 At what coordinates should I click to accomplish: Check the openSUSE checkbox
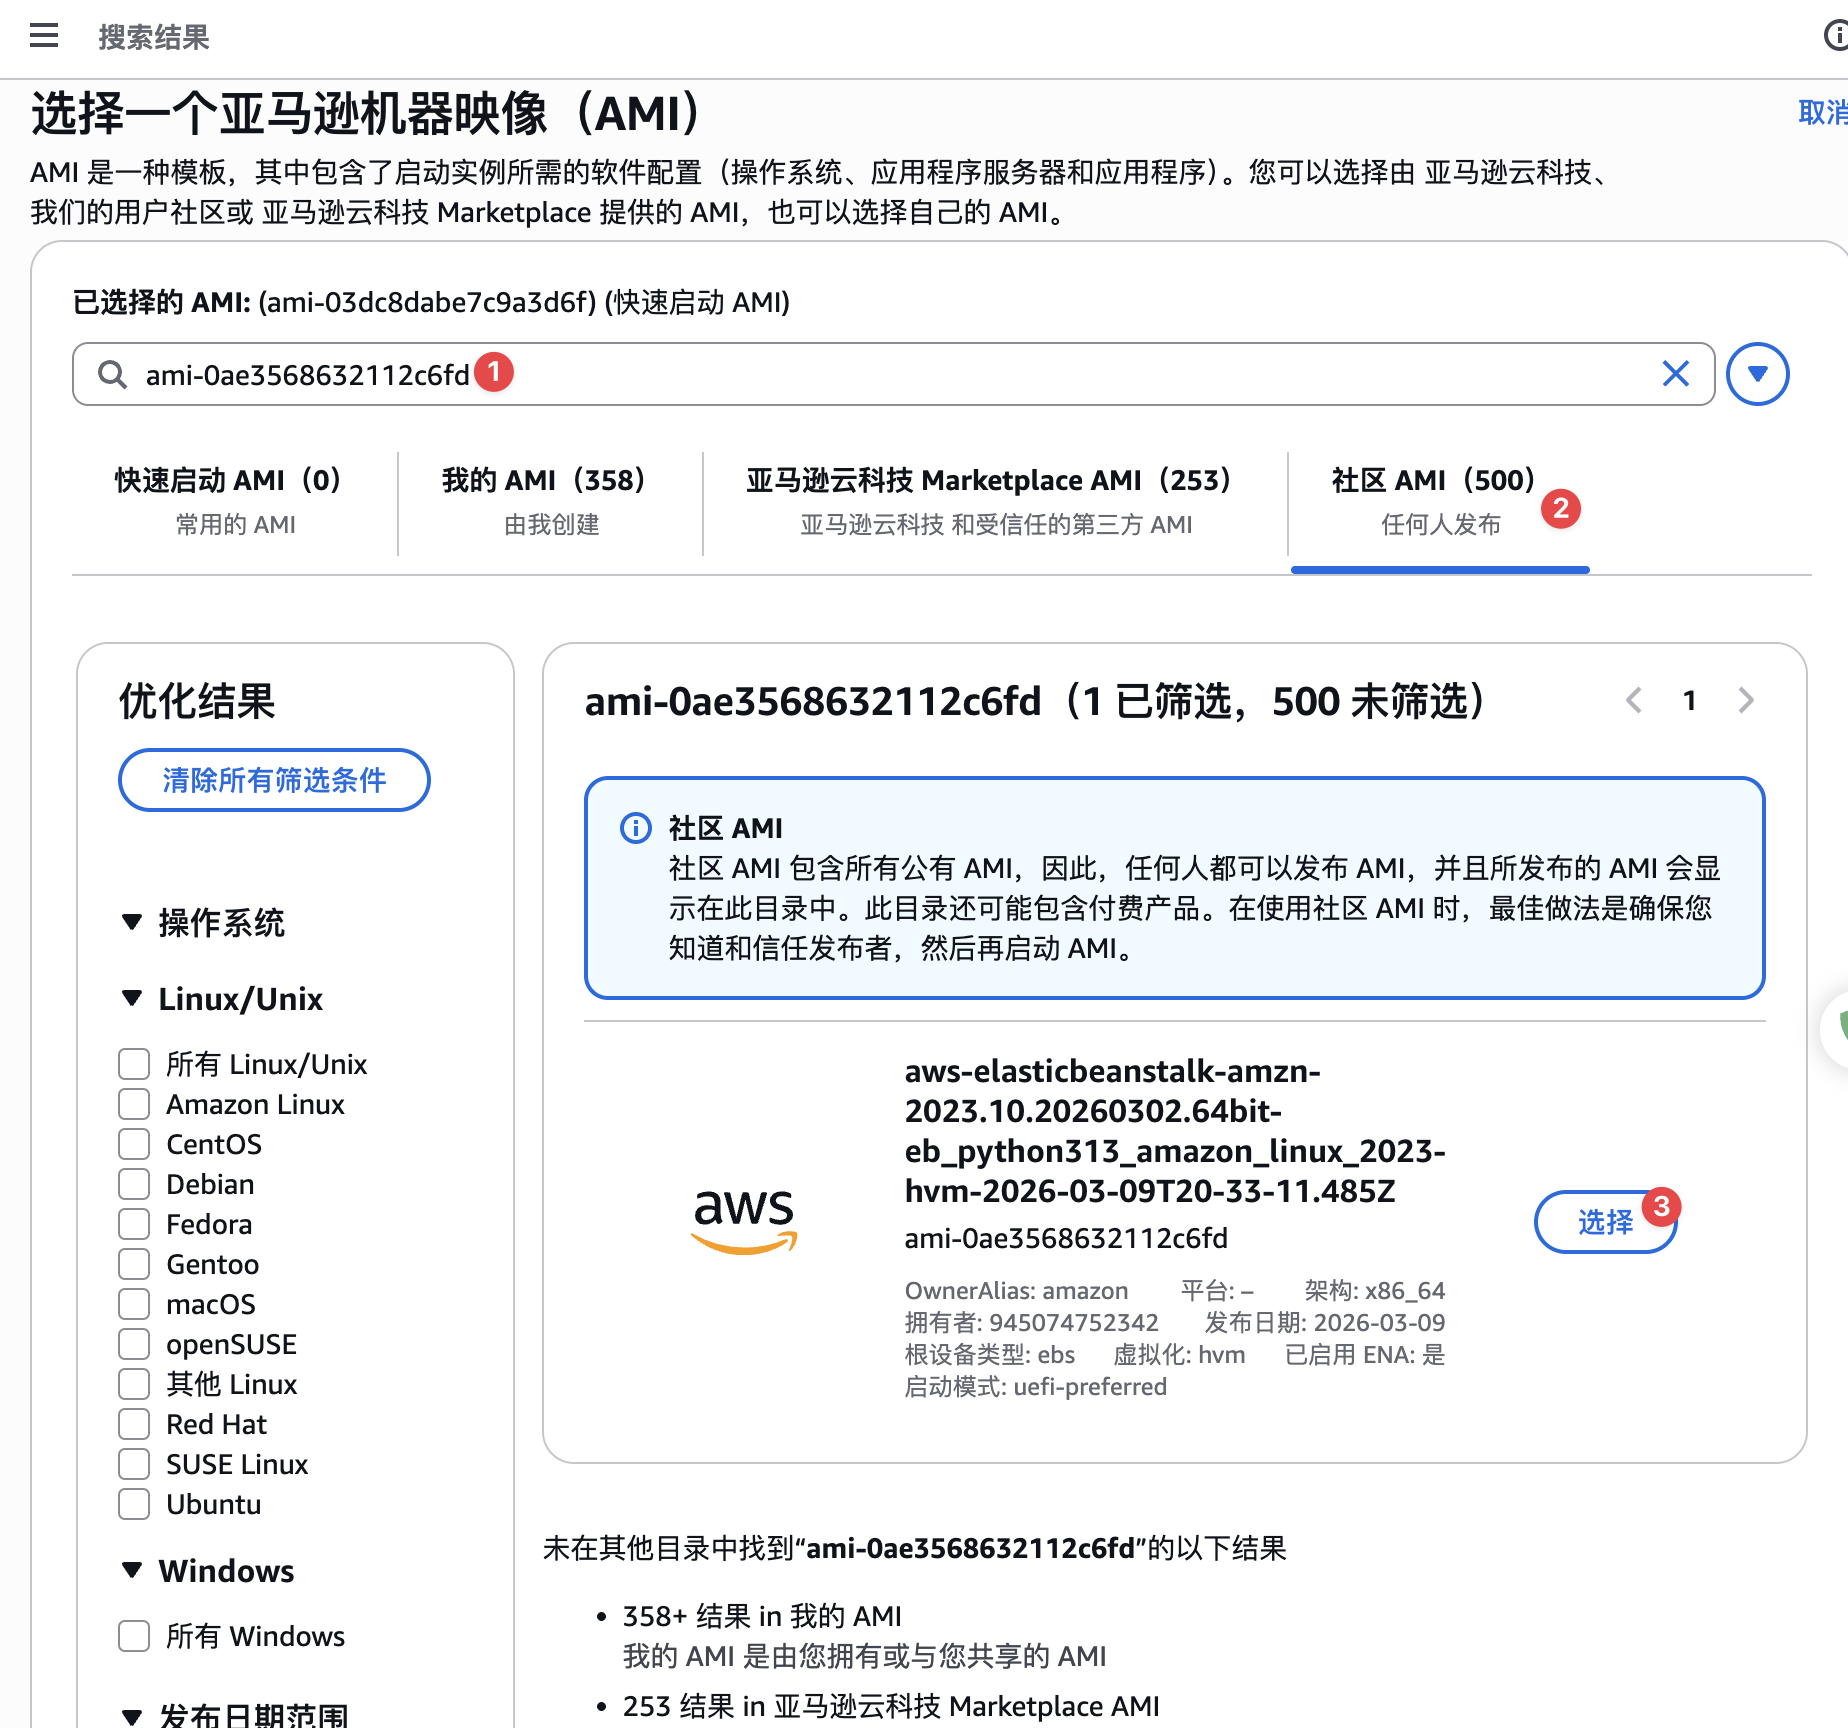[134, 1343]
